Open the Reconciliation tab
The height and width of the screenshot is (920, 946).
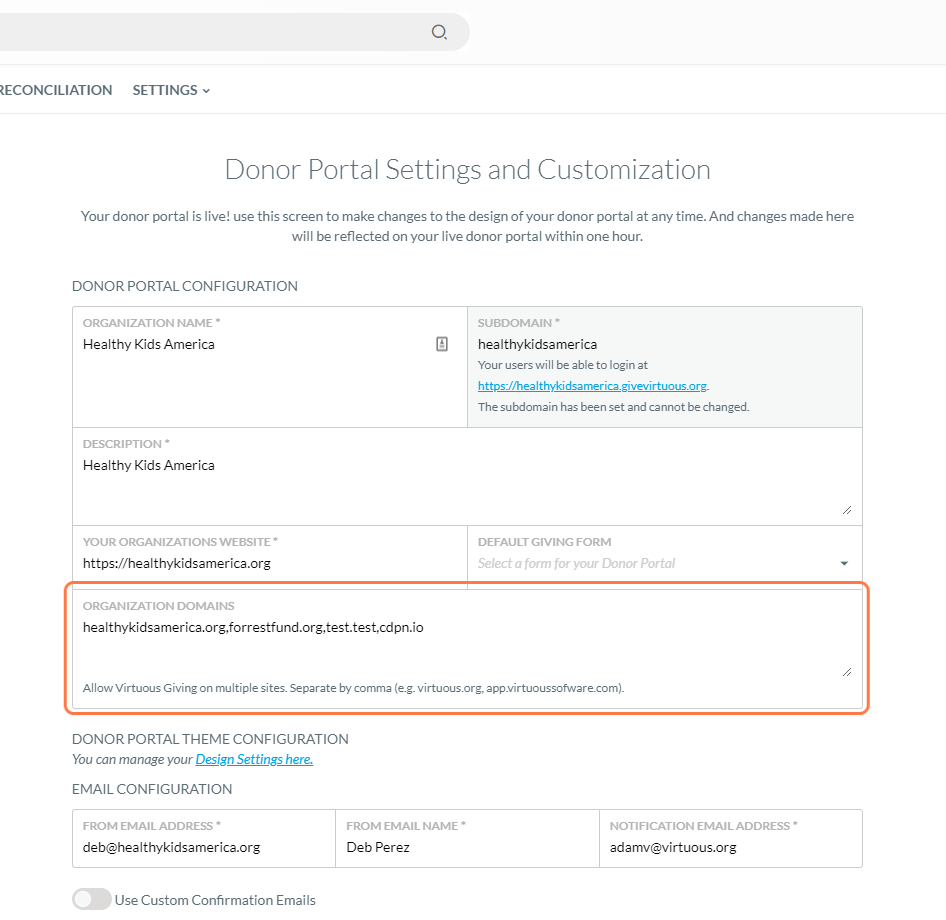coord(56,90)
